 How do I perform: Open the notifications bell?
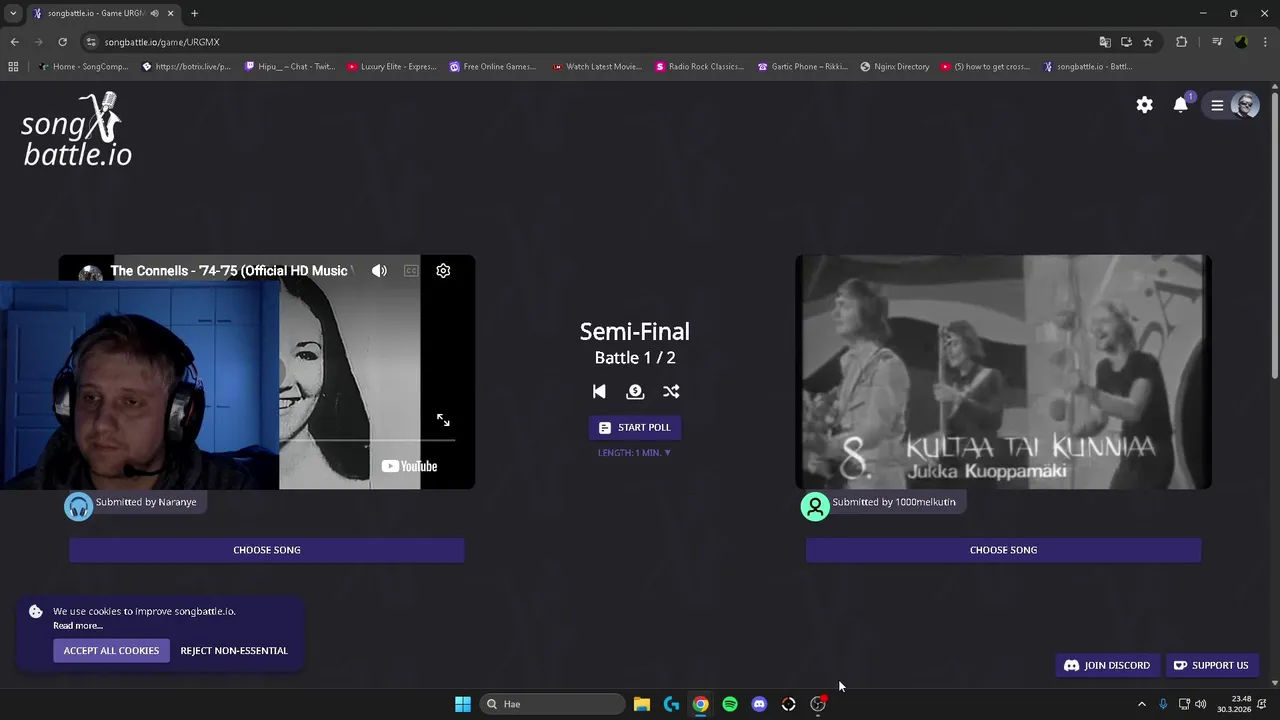click(1181, 105)
